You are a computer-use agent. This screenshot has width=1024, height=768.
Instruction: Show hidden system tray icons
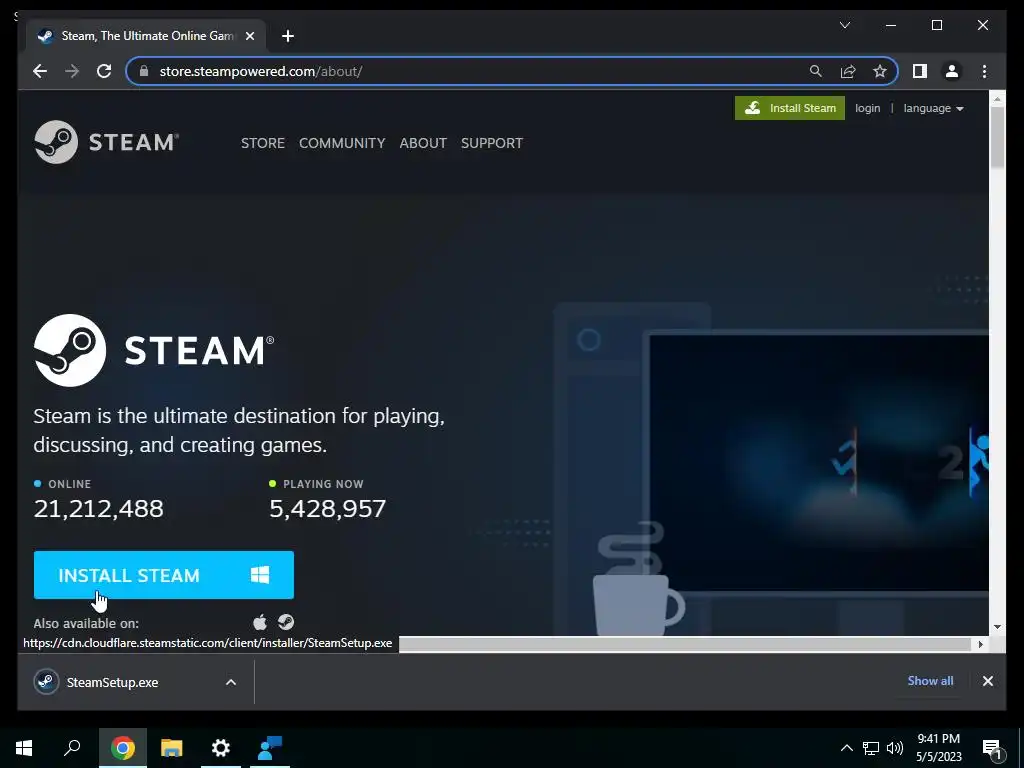pos(846,748)
